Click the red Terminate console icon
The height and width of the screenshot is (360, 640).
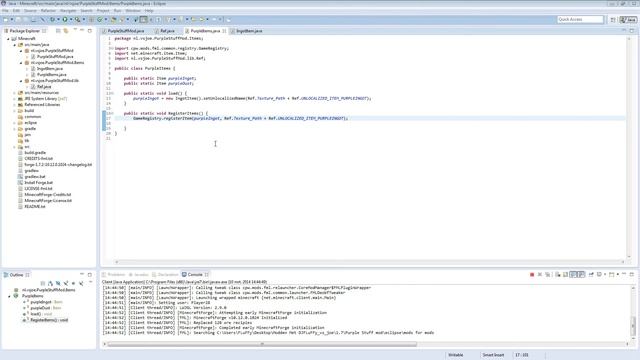pyautogui.click(x=532, y=275)
